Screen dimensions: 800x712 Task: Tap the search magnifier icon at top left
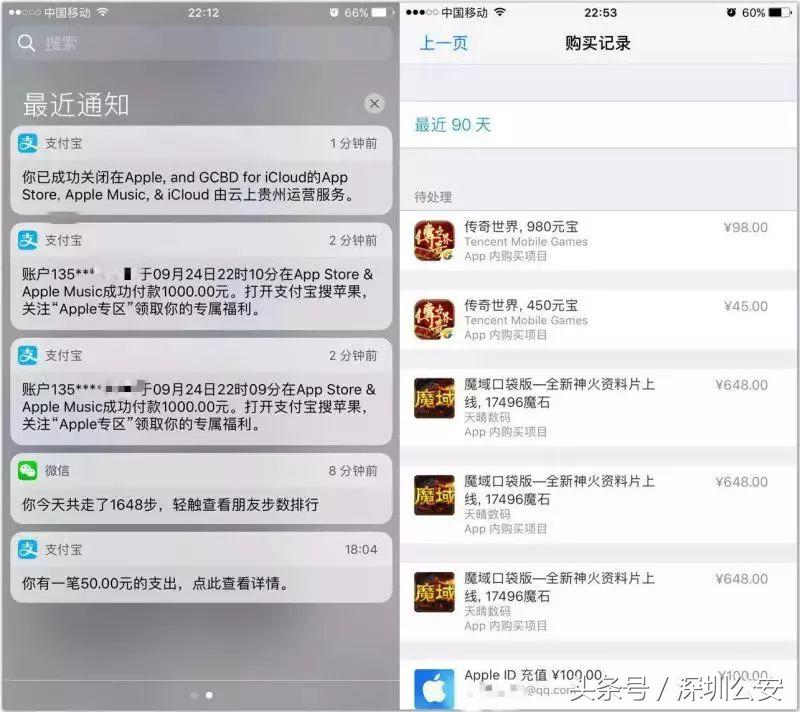[24, 44]
